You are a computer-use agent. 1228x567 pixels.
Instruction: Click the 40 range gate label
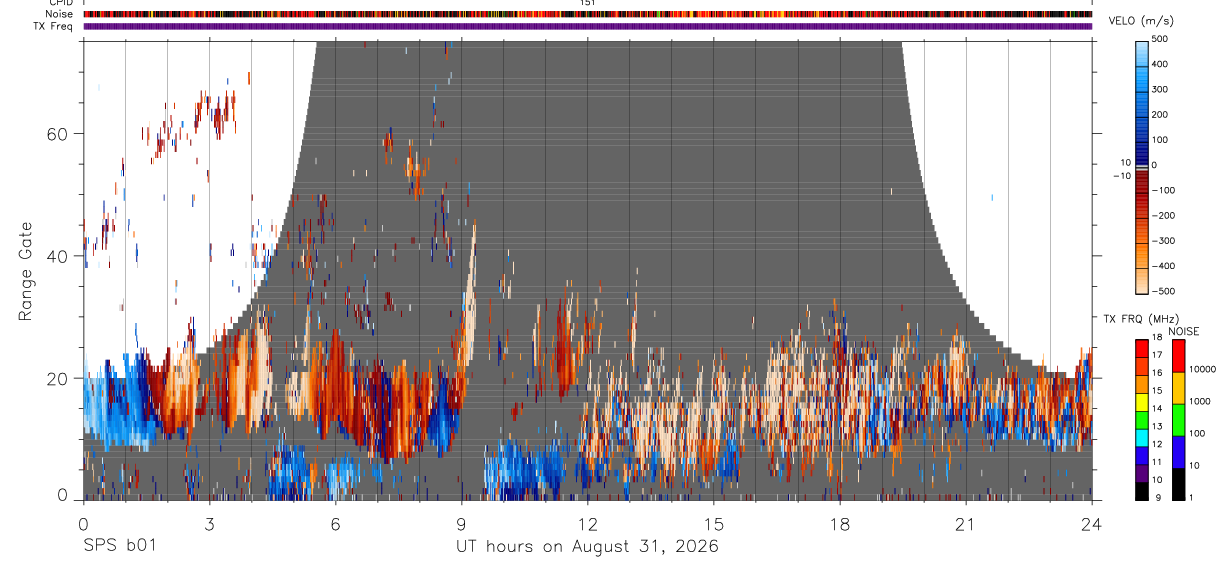(60, 256)
